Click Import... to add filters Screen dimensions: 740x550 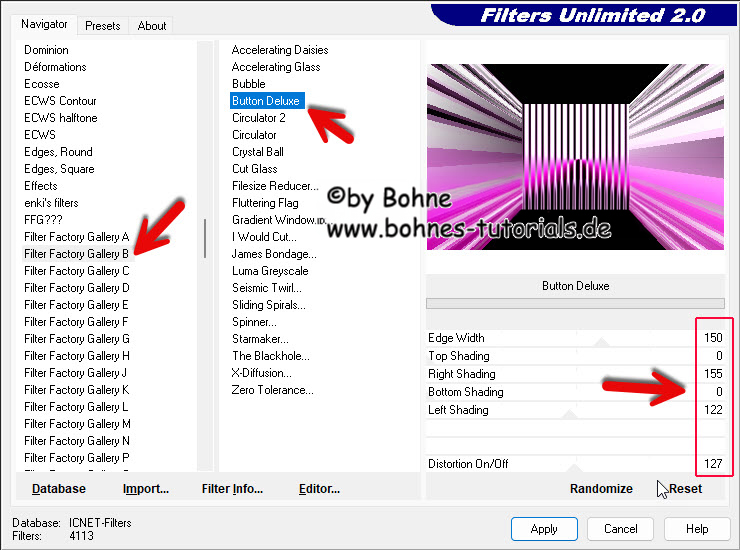(146, 488)
